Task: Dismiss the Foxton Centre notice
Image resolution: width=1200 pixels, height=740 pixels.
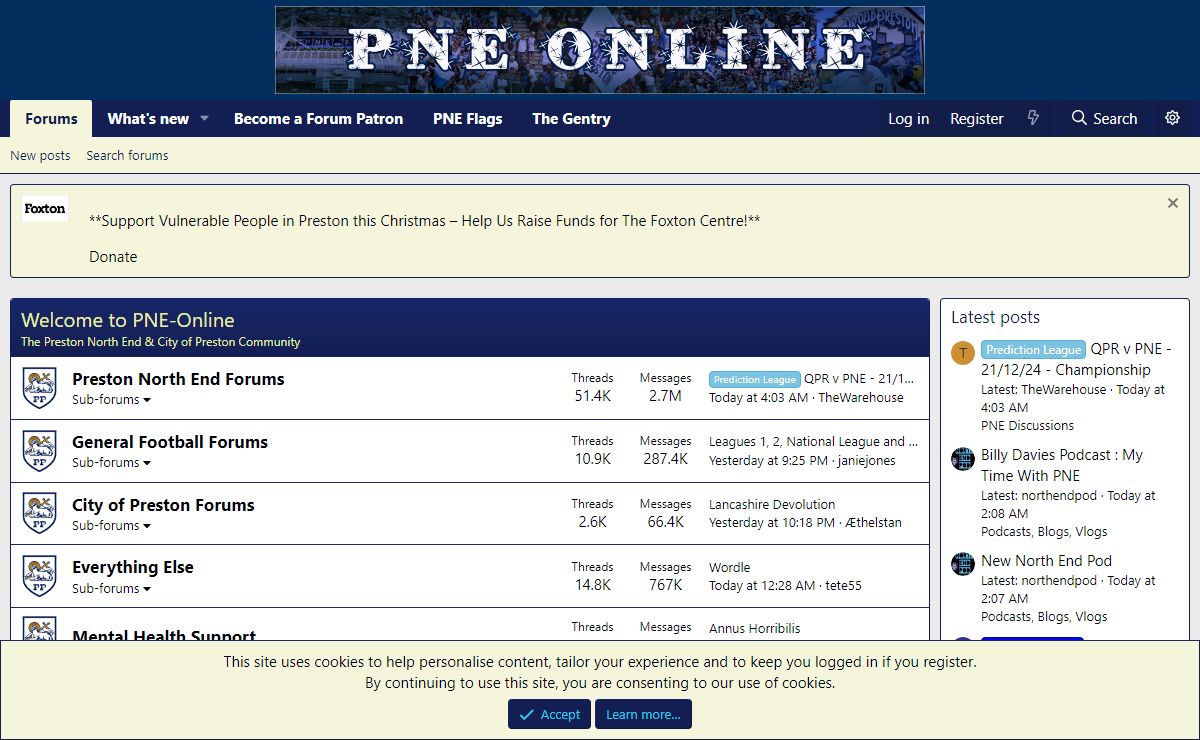Action: pyautogui.click(x=1173, y=203)
